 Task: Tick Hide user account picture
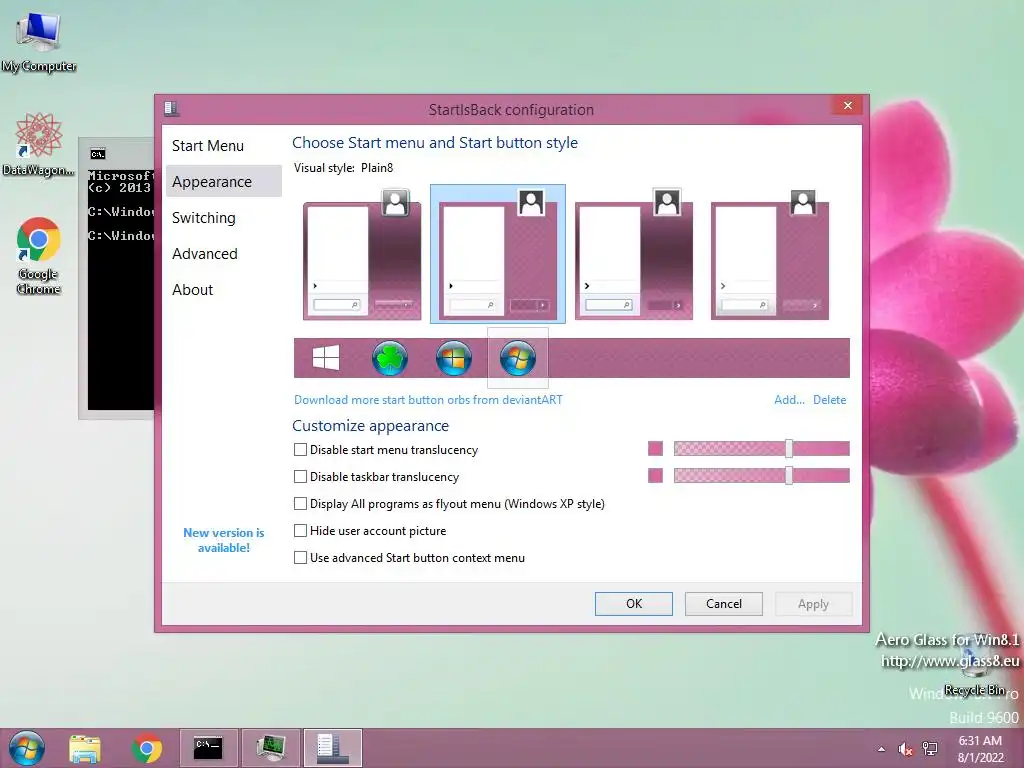pos(300,530)
